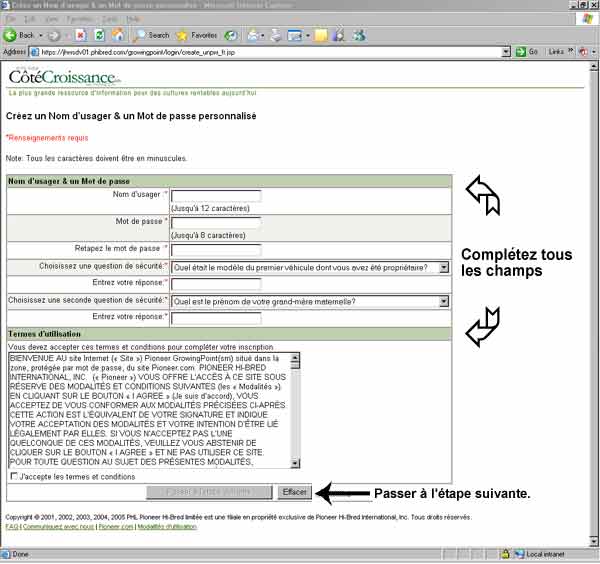The image size is (600, 564).
Task: Go to the Home page icon
Action: pos(120,35)
